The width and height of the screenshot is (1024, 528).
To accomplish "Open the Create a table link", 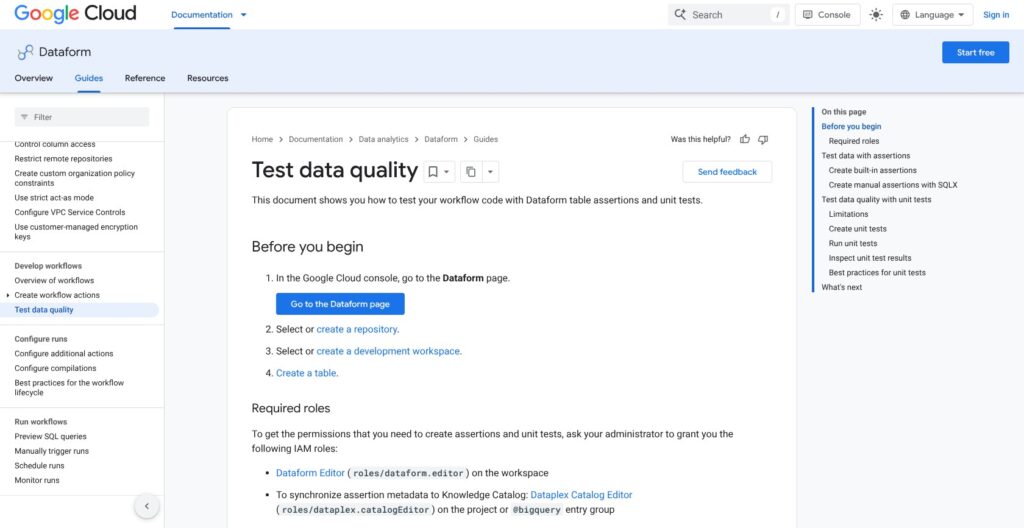I will [x=306, y=373].
